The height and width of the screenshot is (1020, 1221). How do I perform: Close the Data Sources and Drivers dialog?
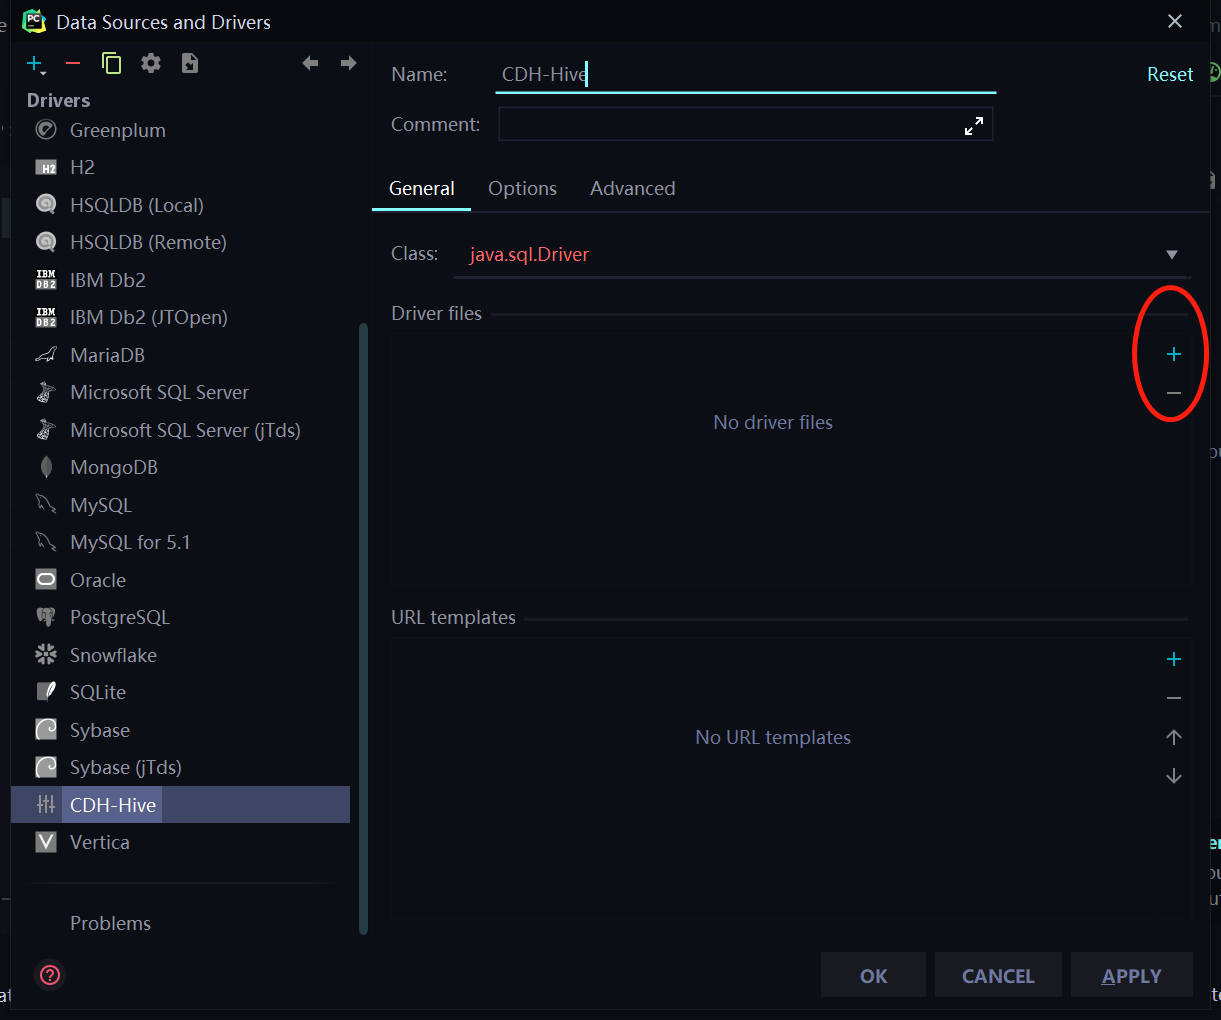1175,21
